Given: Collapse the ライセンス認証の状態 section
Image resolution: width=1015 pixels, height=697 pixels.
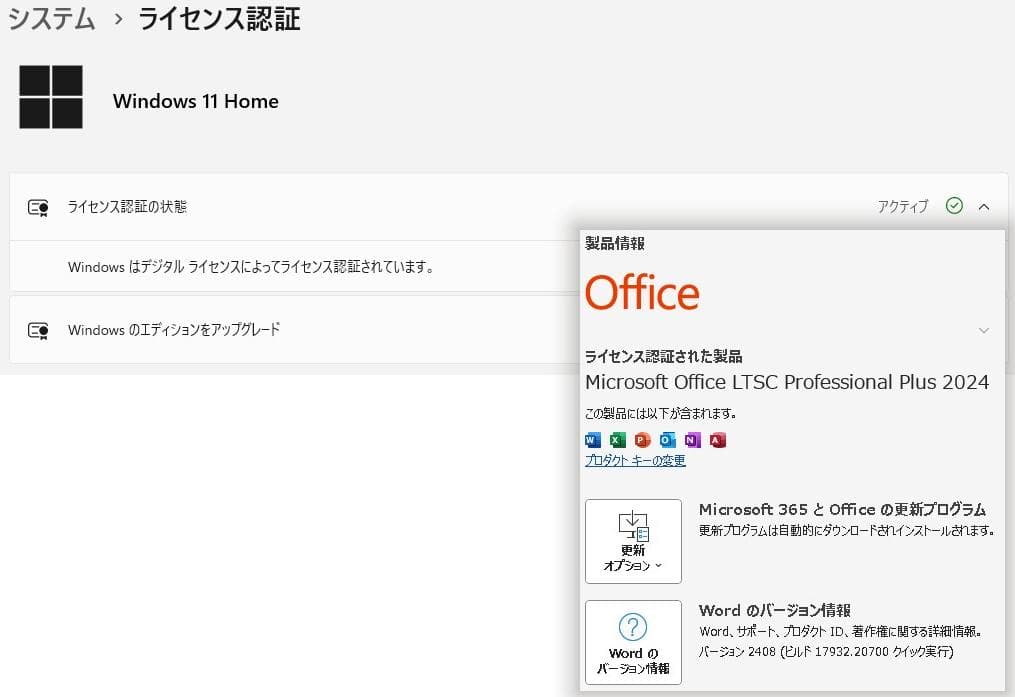Looking at the screenshot, I should click(984, 206).
